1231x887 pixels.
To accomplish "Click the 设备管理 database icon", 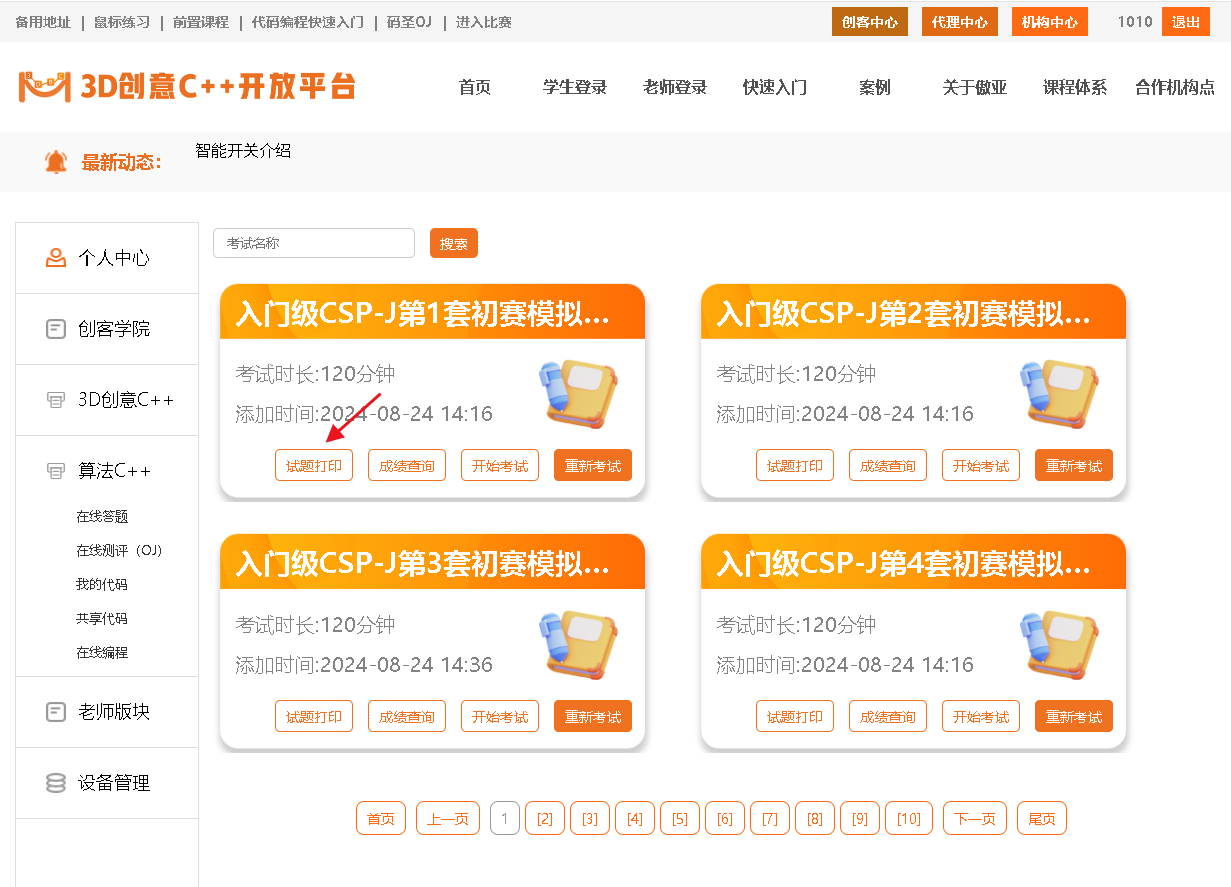I will [56, 783].
